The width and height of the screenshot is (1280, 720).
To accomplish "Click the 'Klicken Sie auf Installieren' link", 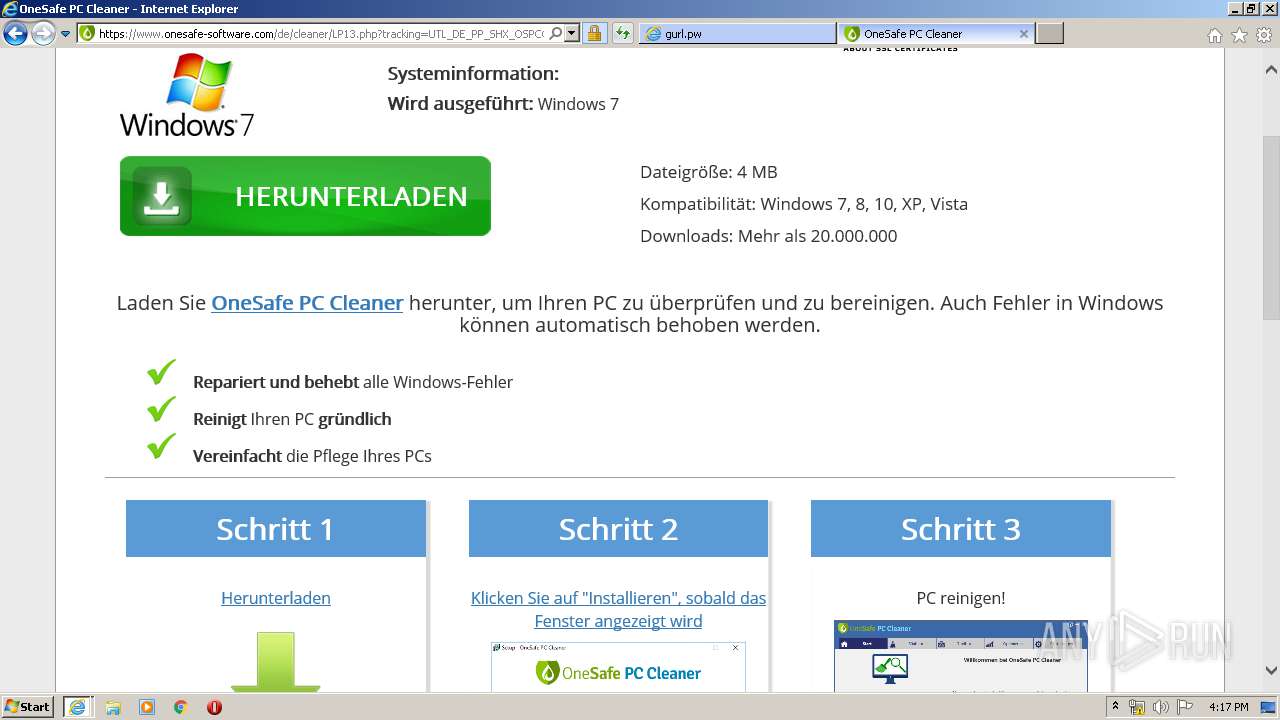I will click(x=618, y=609).
